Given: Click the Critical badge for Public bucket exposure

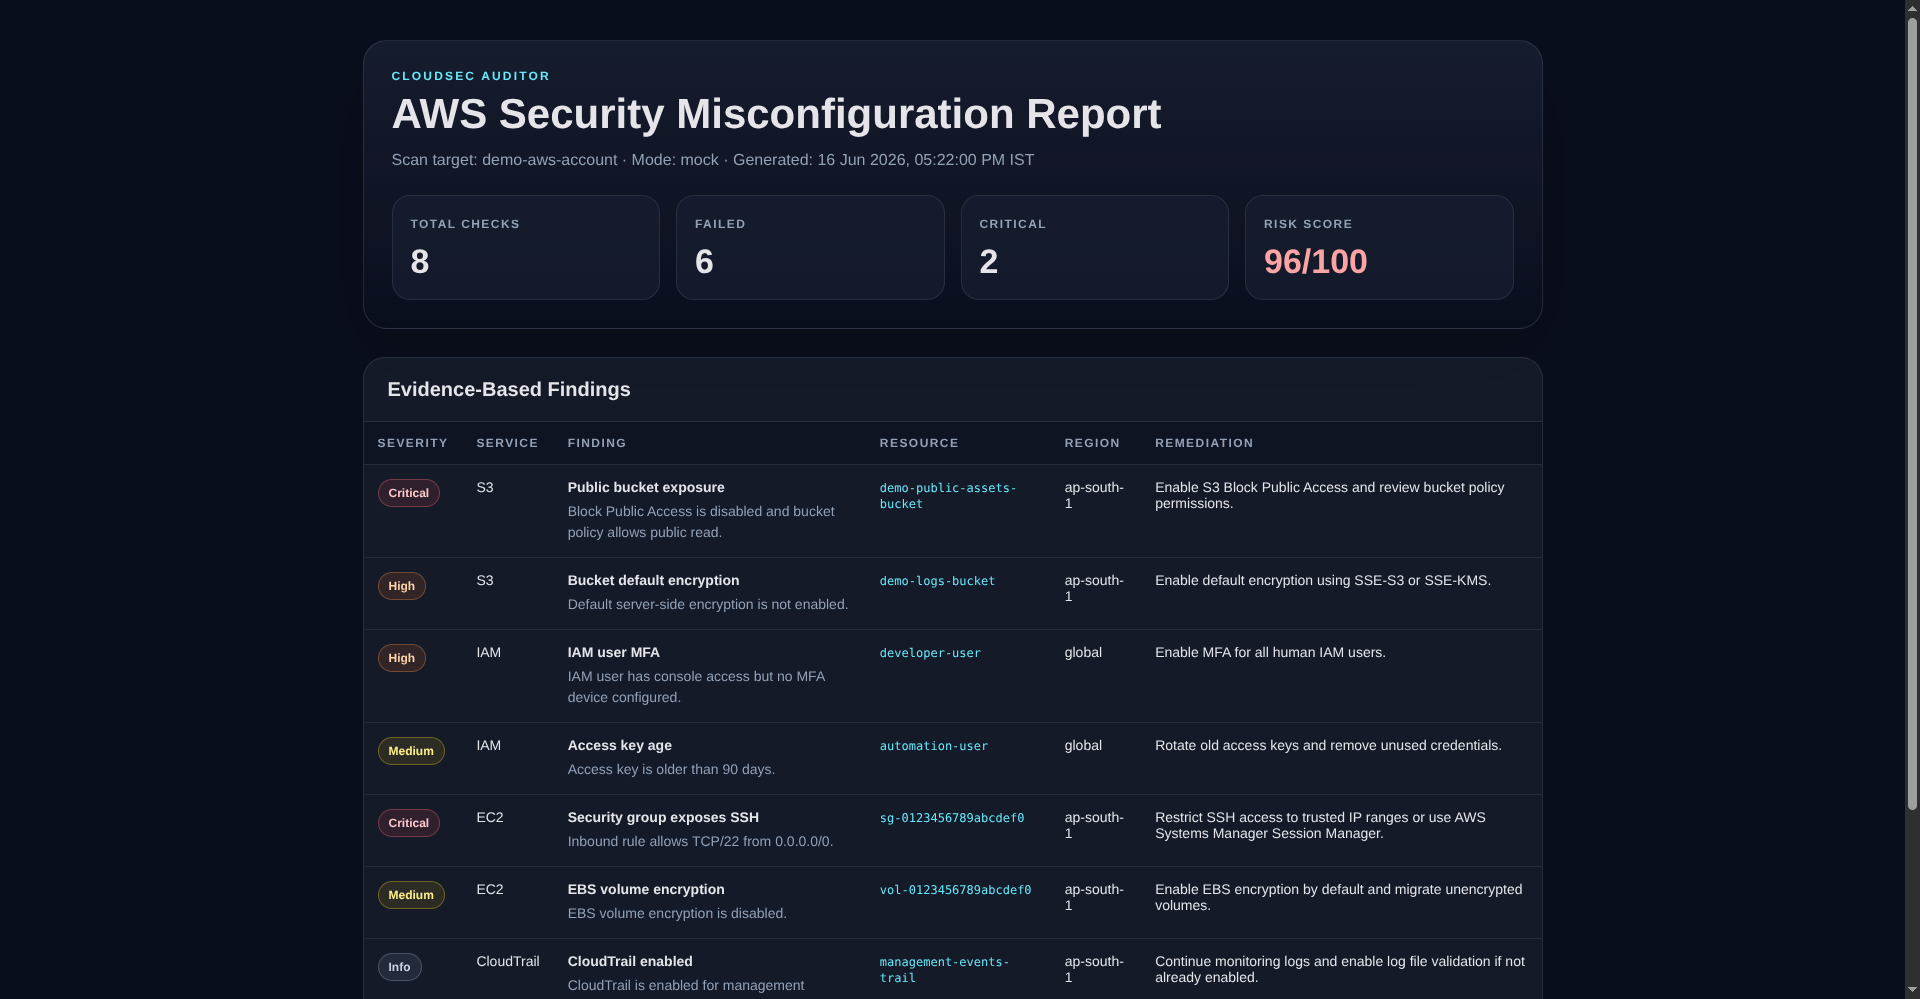Looking at the screenshot, I should click(x=408, y=493).
